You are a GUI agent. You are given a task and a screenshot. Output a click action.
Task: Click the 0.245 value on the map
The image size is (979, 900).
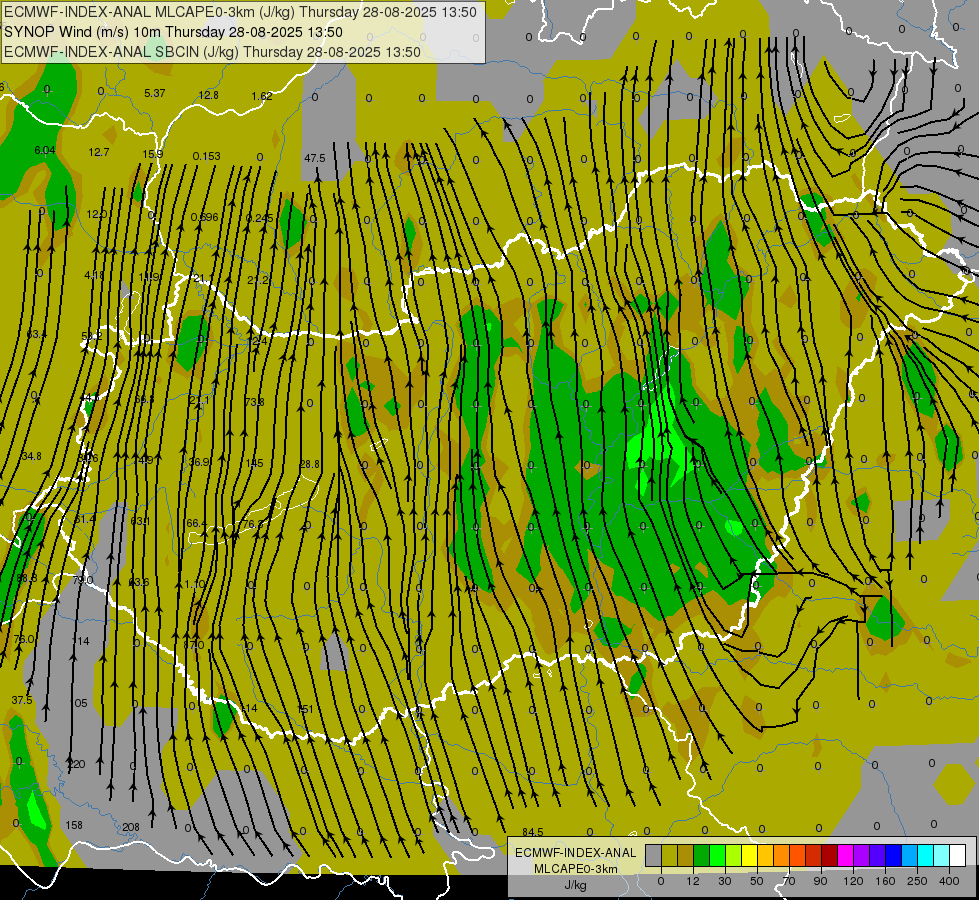(259, 218)
